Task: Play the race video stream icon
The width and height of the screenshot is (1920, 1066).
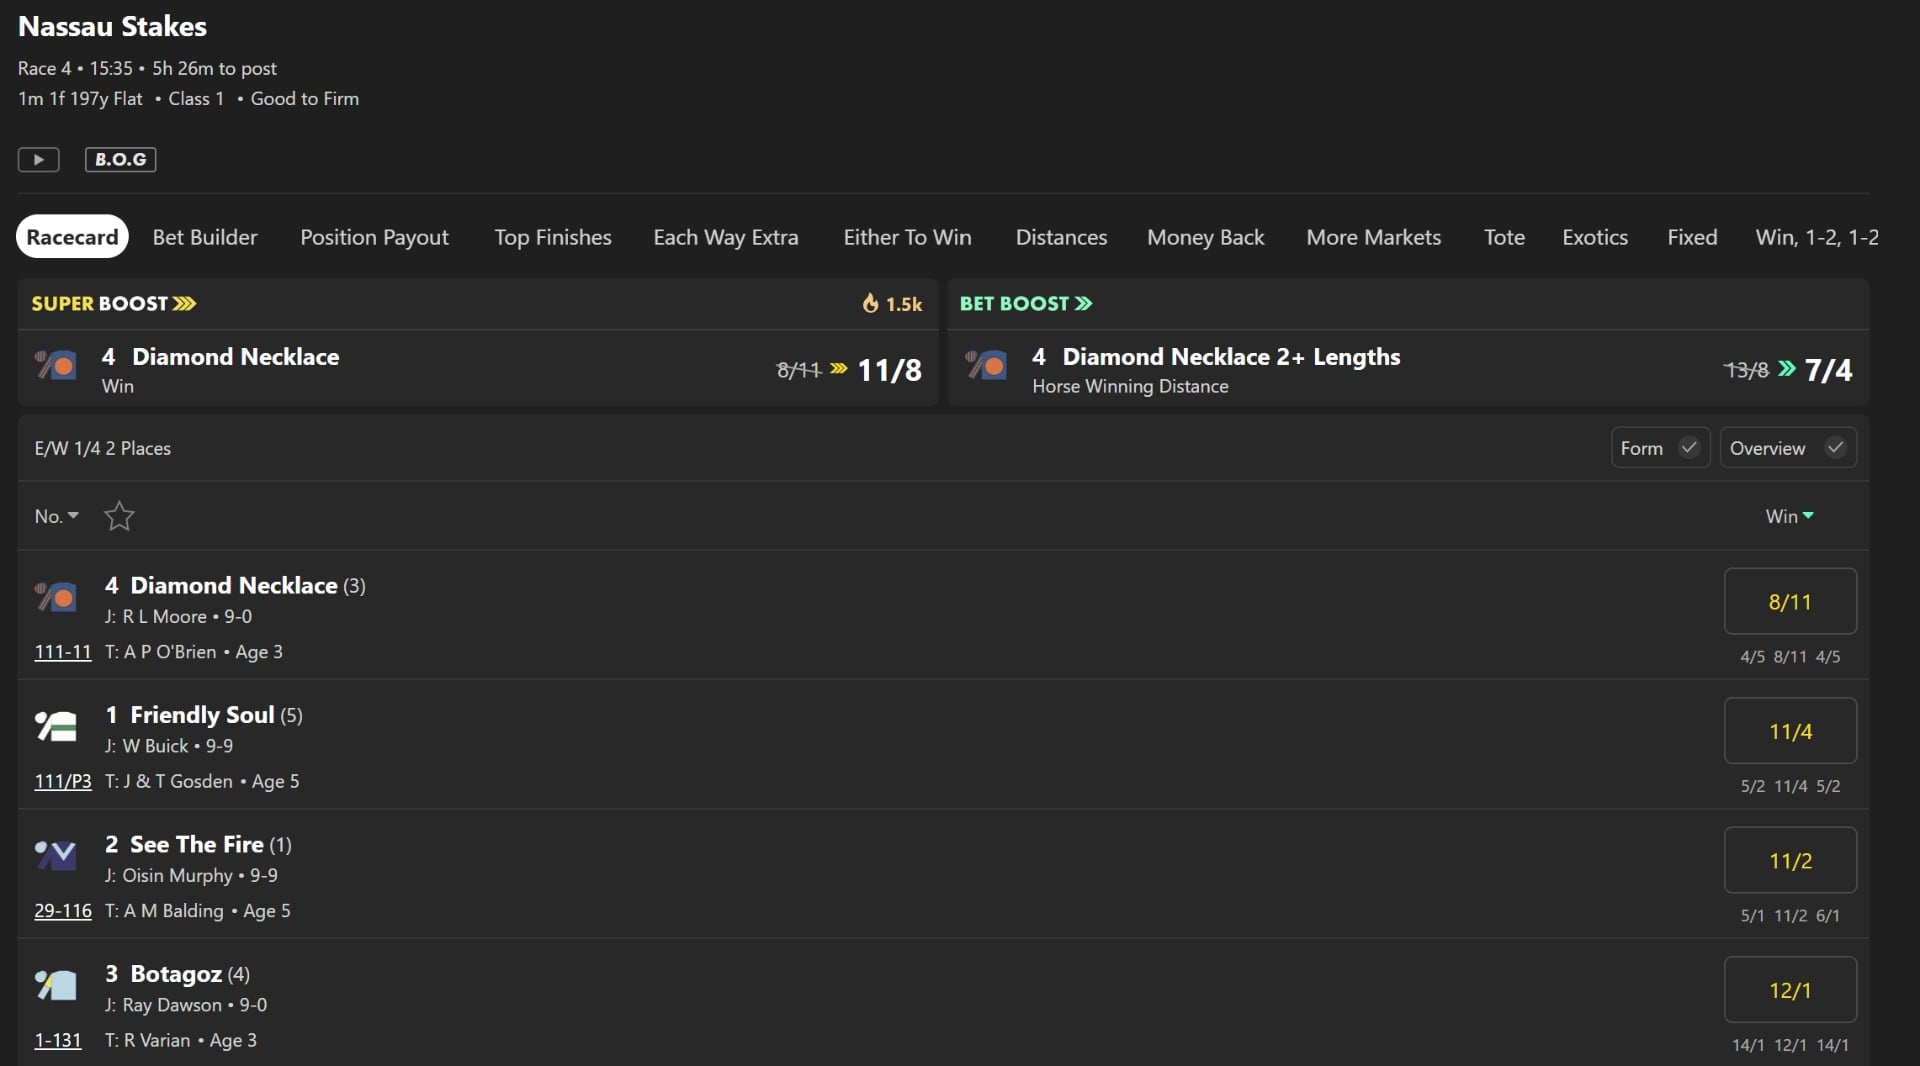Action: [38, 159]
